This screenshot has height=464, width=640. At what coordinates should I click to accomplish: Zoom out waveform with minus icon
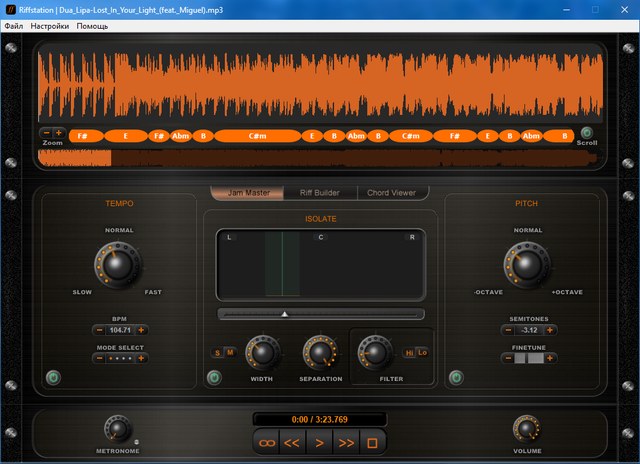pyautogui.click(x=46, y=133)
